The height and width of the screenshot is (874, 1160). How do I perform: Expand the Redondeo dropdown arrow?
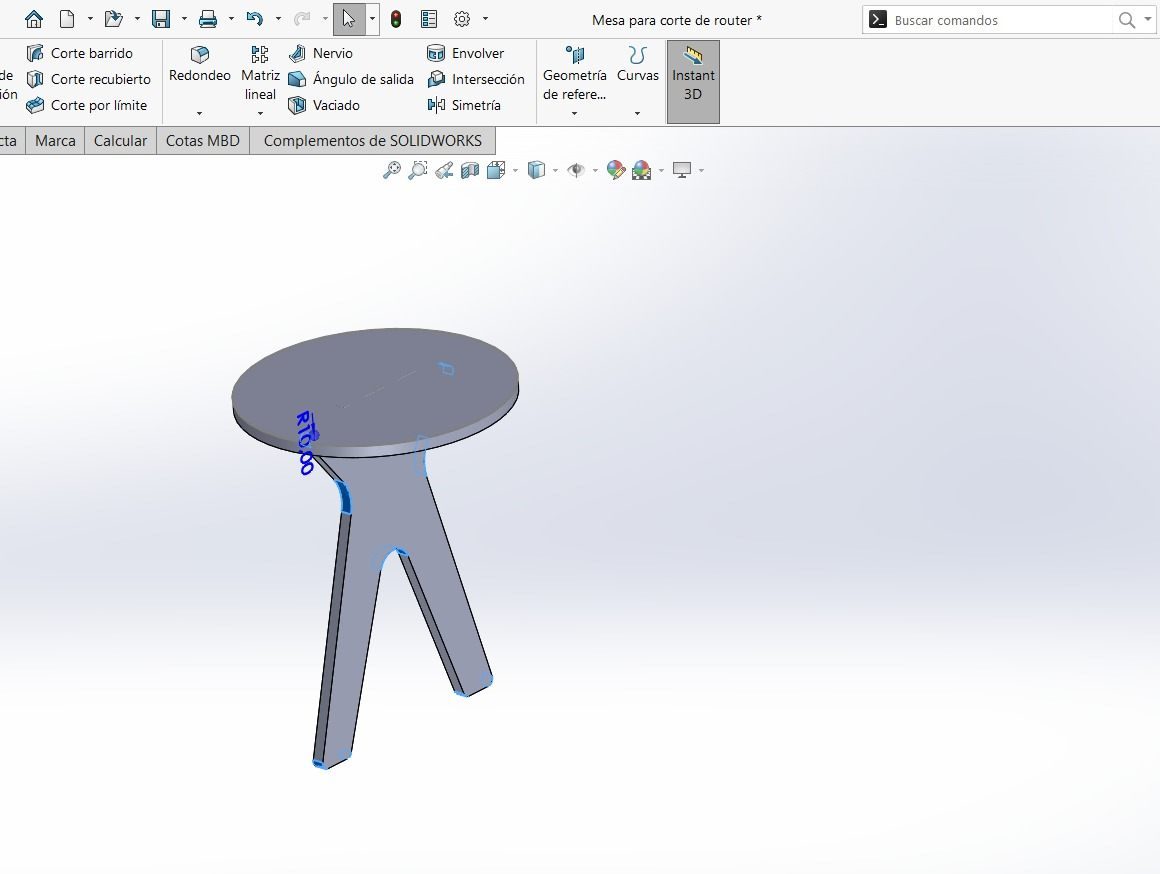click(x=200, y=113)
